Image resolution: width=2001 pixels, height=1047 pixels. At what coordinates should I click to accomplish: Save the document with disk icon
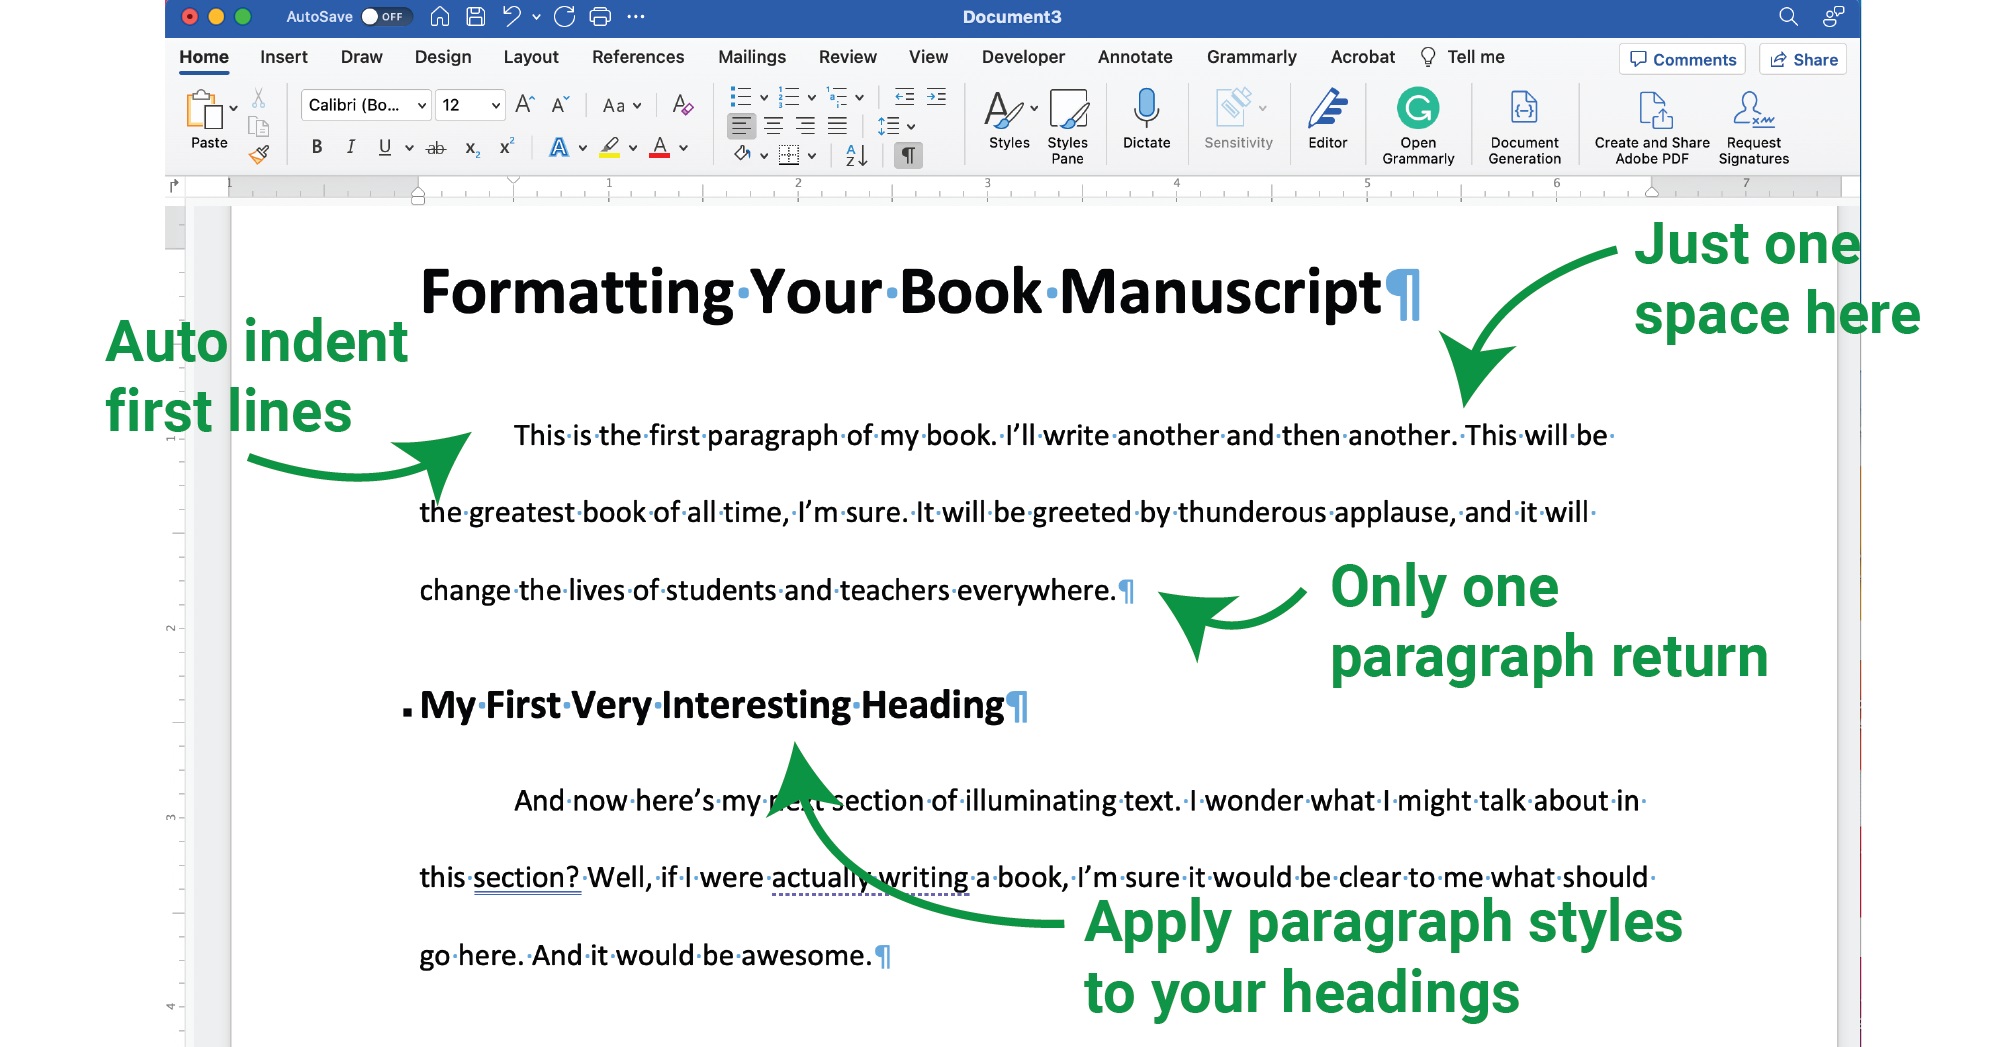(x=476, y=17)
